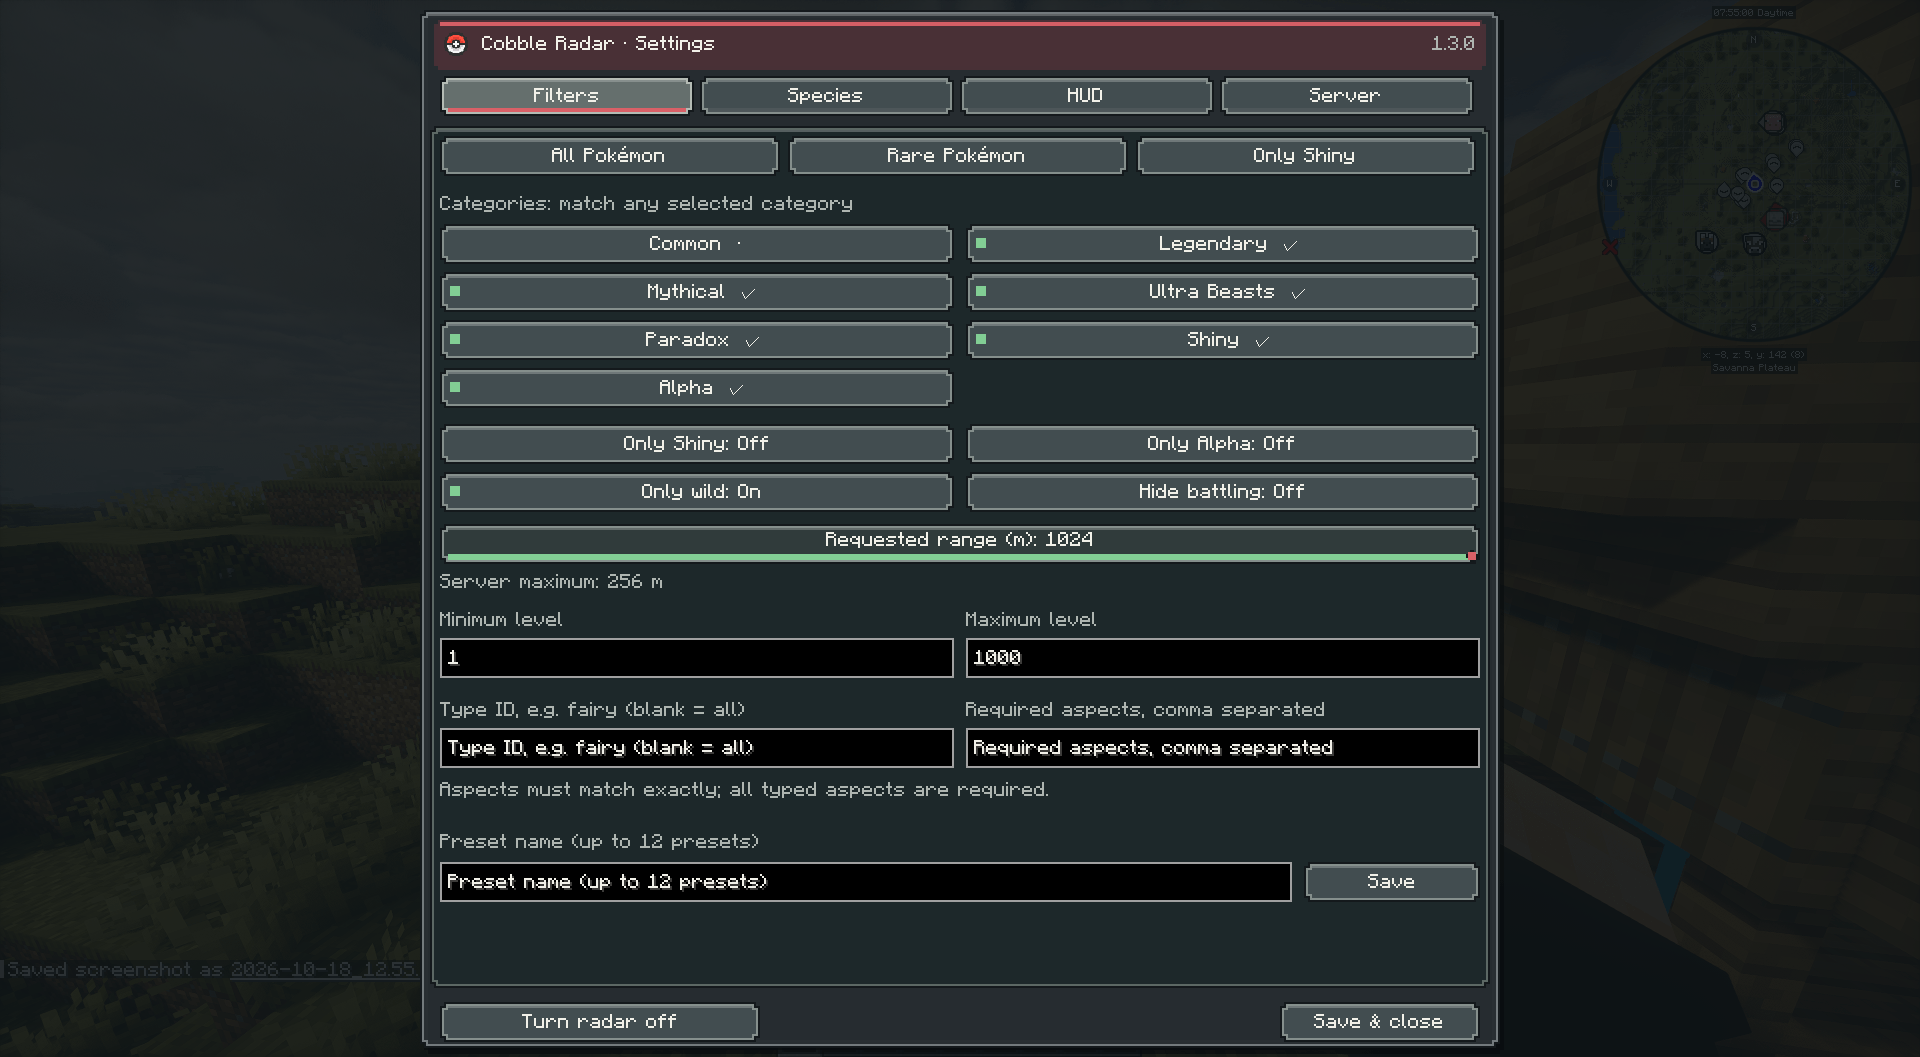Apply the Rare Pokémon preset filter
This screenshot has width=1920, height=1057.
(x=957, y=156)
